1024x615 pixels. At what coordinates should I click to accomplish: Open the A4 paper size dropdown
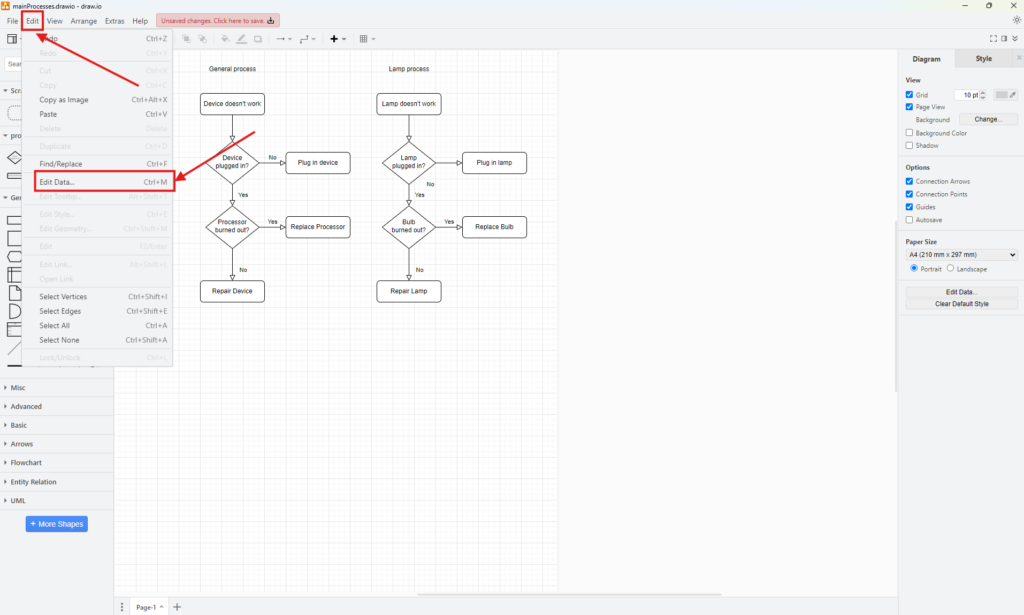(961, 255)
